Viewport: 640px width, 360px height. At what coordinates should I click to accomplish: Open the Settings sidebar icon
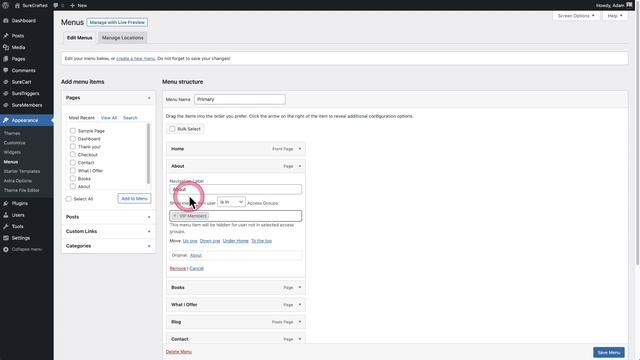coord(6,238)
